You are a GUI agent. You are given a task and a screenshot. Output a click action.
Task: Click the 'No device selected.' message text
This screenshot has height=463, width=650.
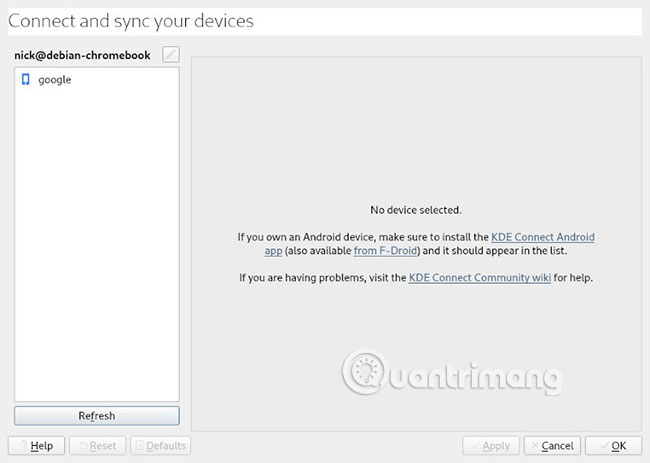tap(416, 210)
